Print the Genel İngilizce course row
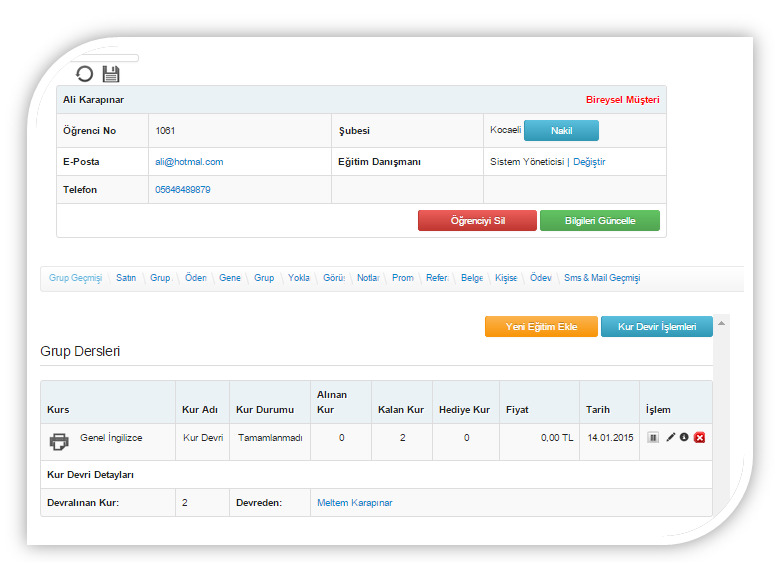This screenshot has height=562, width=780. pos(60,441)
